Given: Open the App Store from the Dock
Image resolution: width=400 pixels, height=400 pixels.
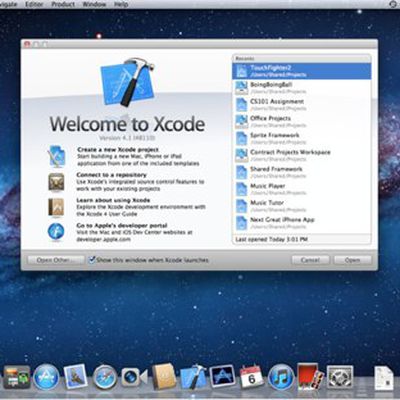Looking at the screenshot, I should point(46,378).
